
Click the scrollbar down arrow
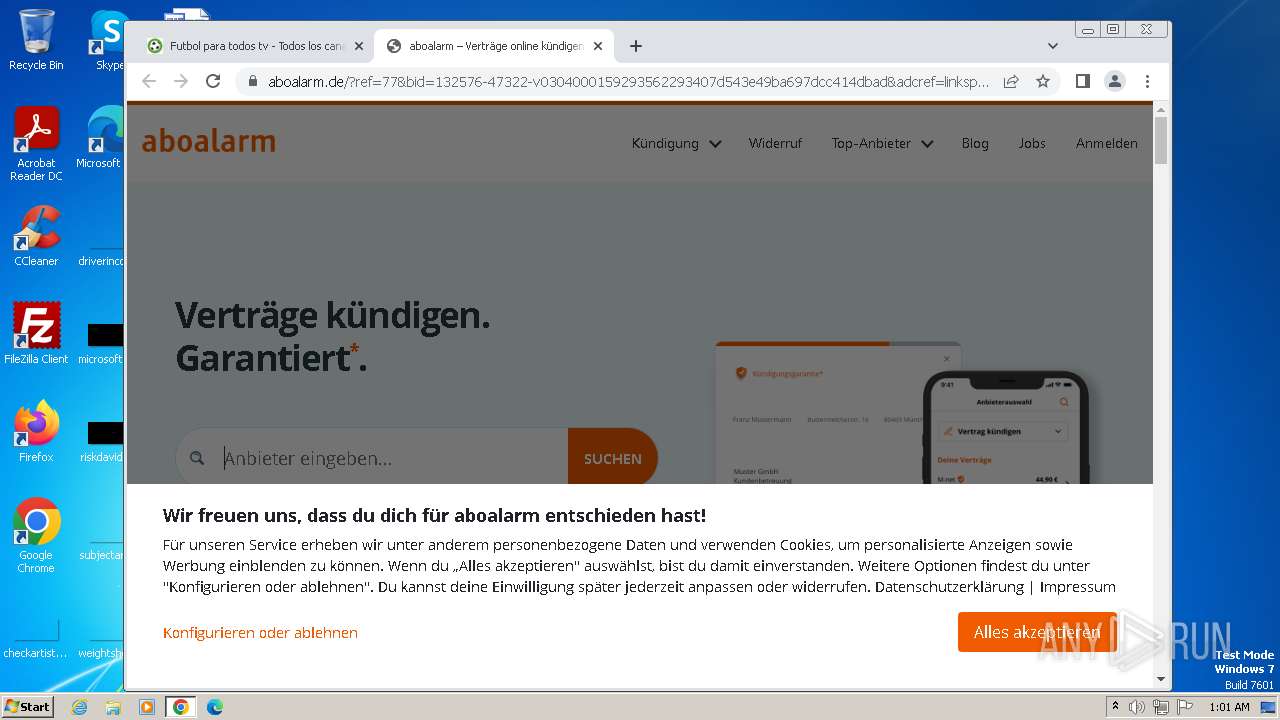click(x=1161, y=679)
